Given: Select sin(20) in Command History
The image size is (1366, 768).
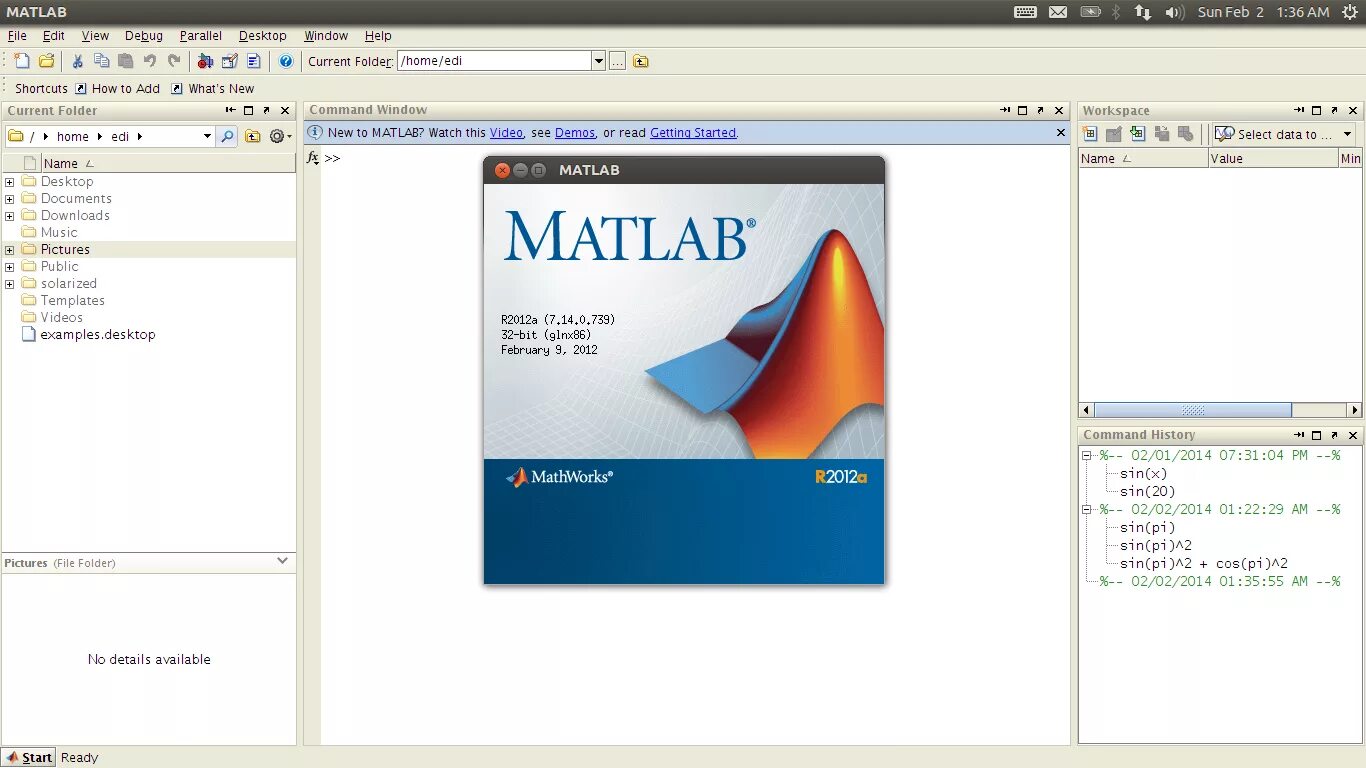Looking at the screenshot, I should pos(1148,491).
